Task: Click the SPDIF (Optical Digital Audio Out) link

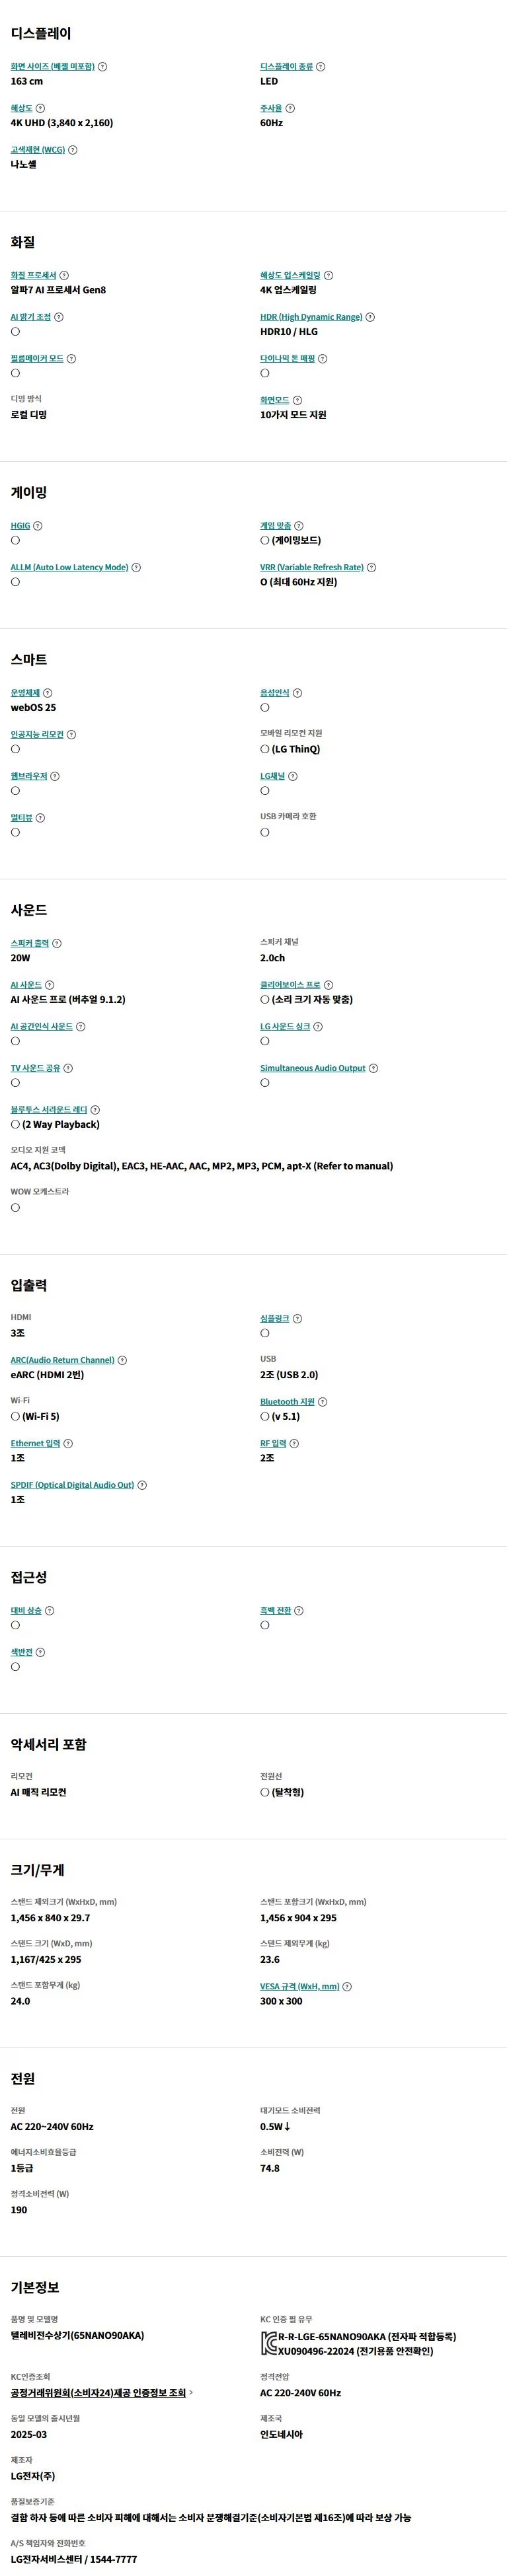Action: (72, 1485)
